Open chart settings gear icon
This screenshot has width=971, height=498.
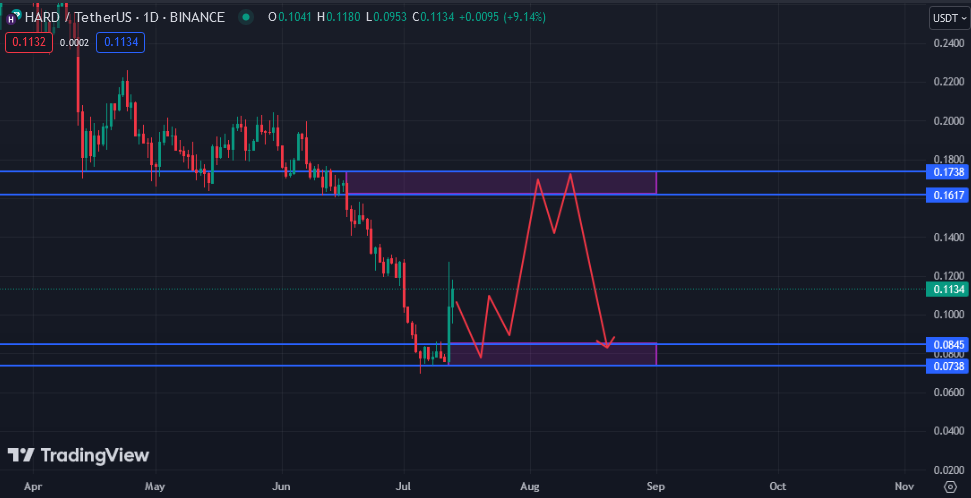pyautogui.click(x=950, y=486)
